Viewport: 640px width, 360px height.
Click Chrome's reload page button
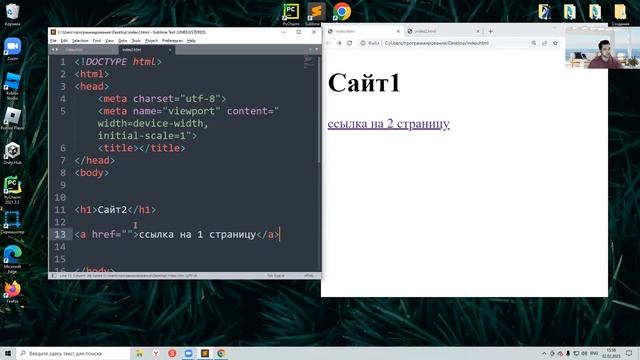(350, 43)
